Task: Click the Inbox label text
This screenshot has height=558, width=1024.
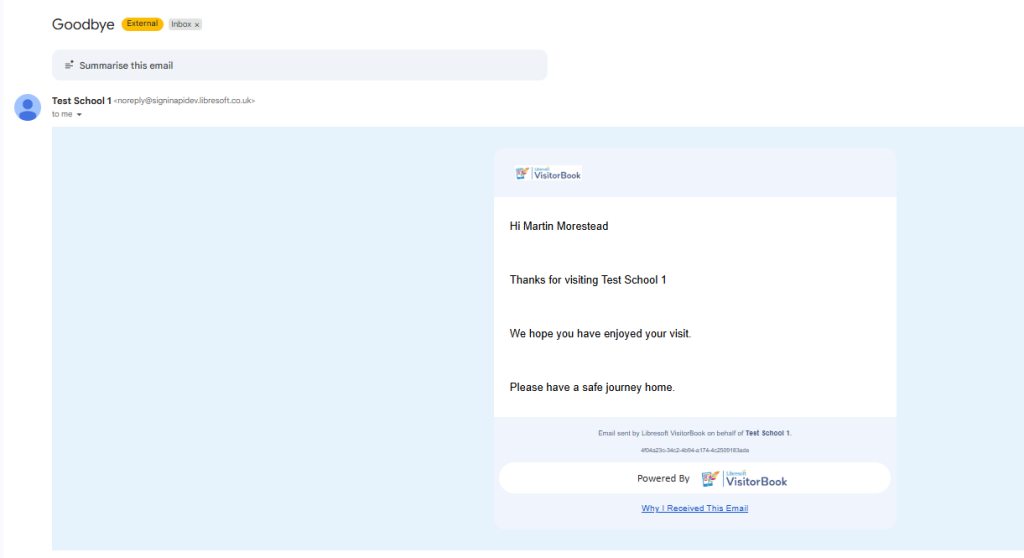Action: pyautogui.click(x=181, y=24)
